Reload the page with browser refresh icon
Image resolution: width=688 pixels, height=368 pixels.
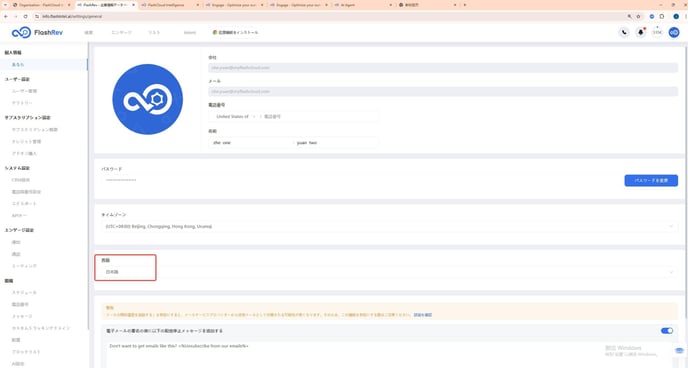[25, 16]
